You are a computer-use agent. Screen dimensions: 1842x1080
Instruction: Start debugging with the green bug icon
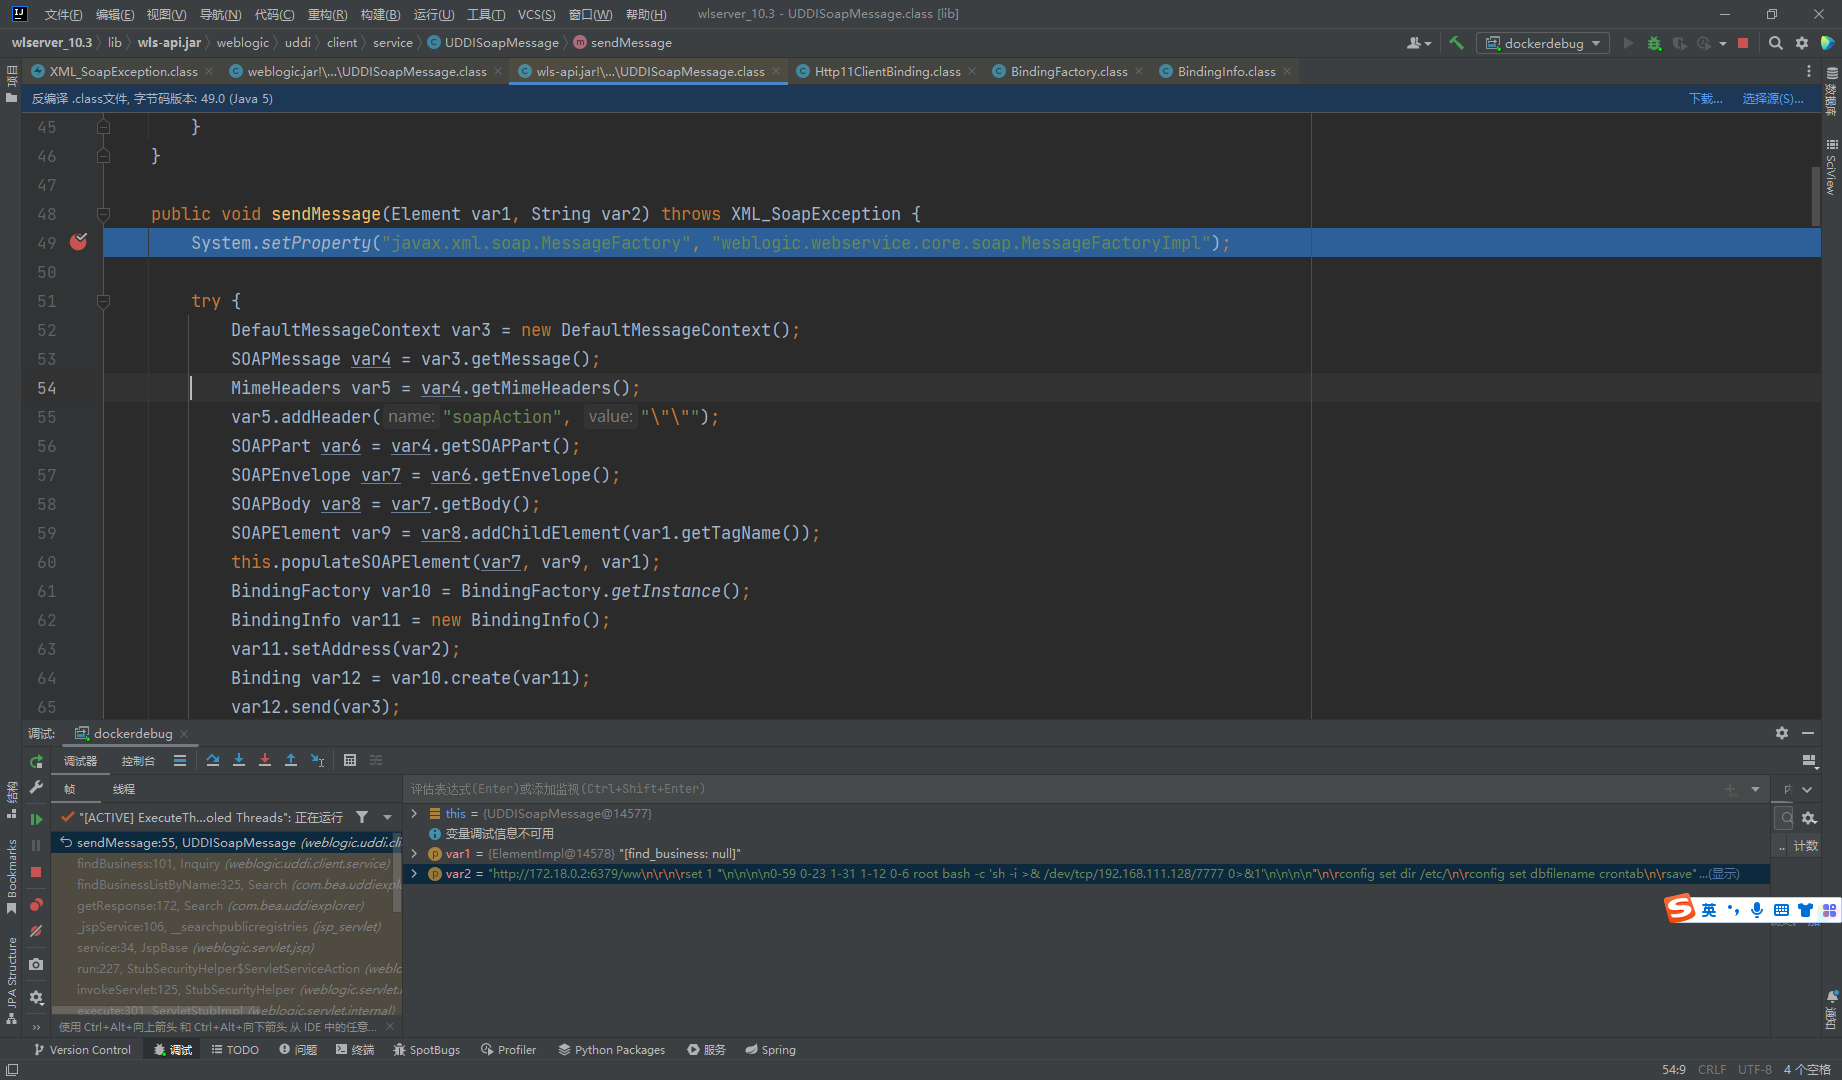pyautogui.click(x=1654, y=43)
